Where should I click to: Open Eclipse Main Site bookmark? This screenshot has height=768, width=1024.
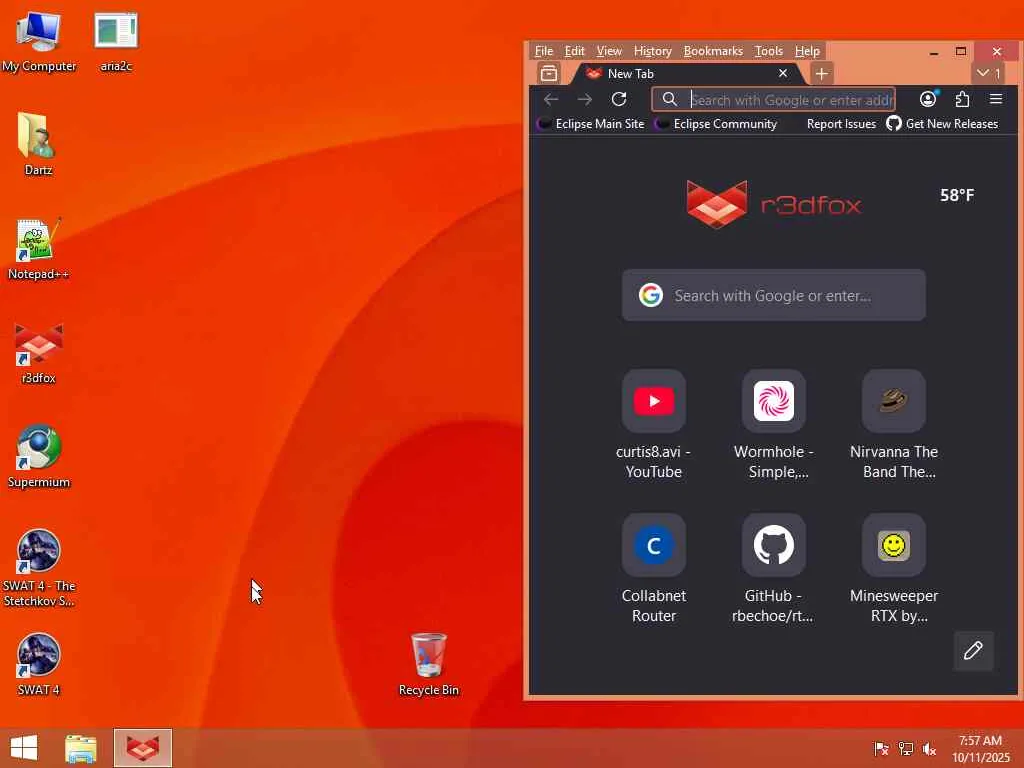pos(590,123)
